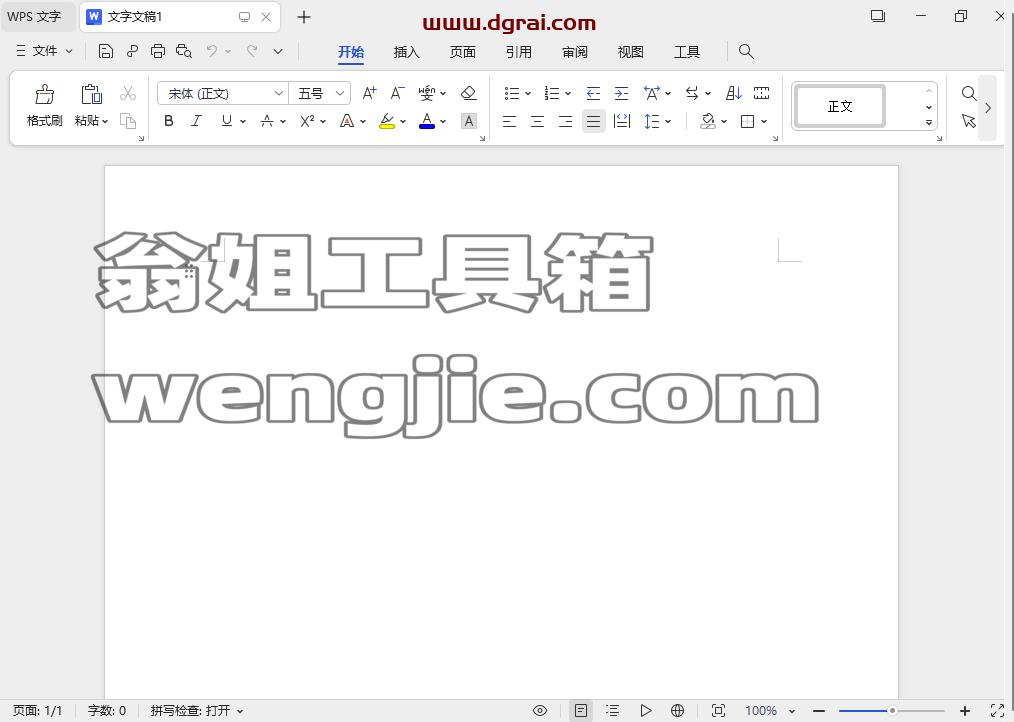Click the yellow highlight color button
This screenshot has height=722, width=1014.
coord(387,121)
